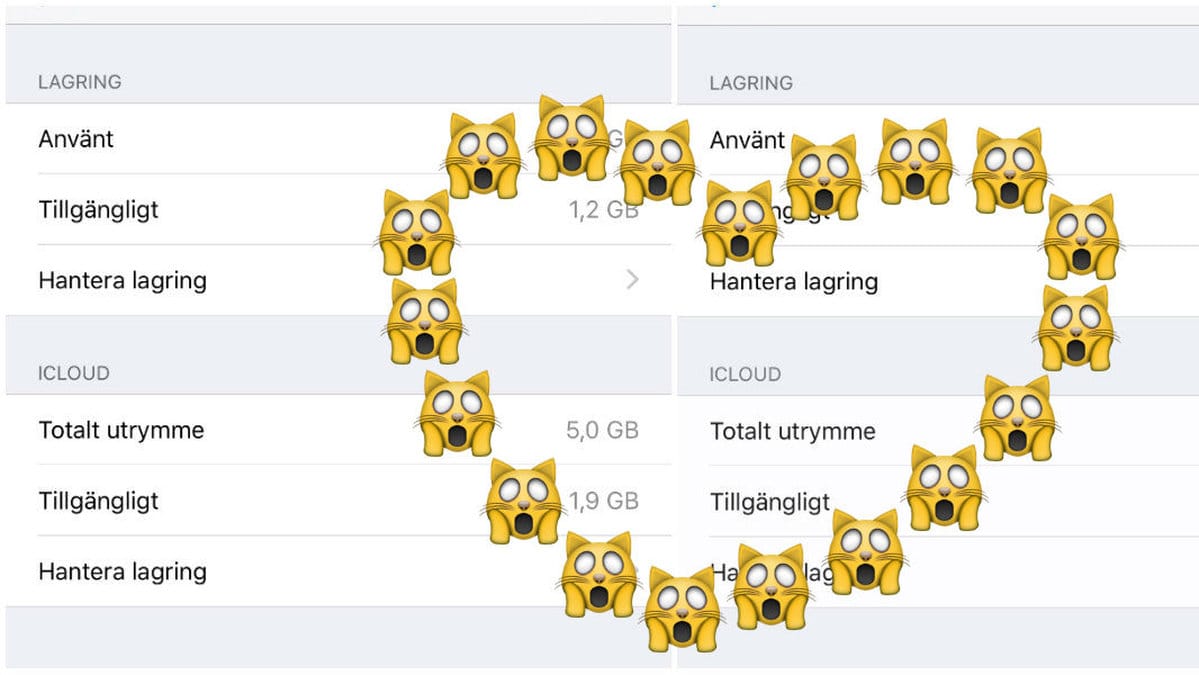The width and height of the screenshot is (1199, 675).
Task: Tap the 1,2 GB Tillgängligt value
Action: click(x=603, y=209)
